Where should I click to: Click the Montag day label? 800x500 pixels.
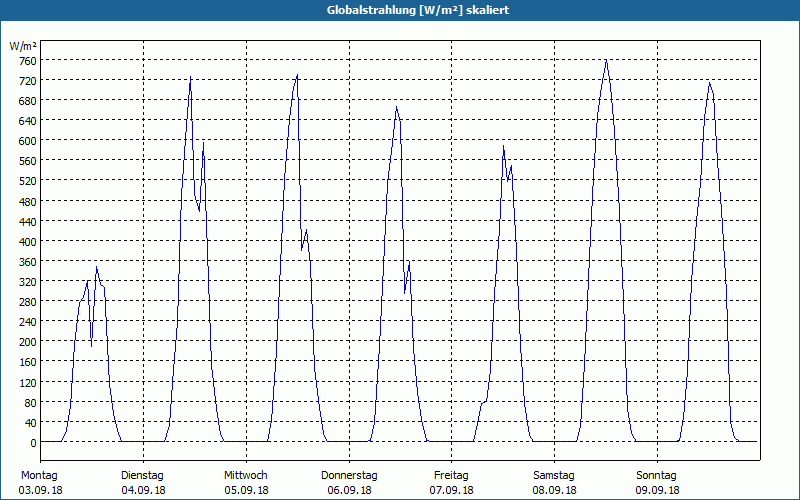click(39, 476)
